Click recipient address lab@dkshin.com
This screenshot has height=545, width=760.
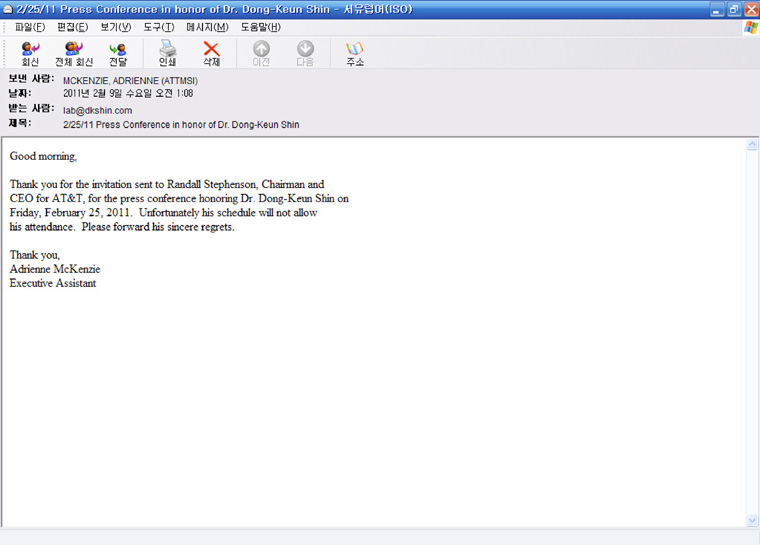[x=97, y=111]
